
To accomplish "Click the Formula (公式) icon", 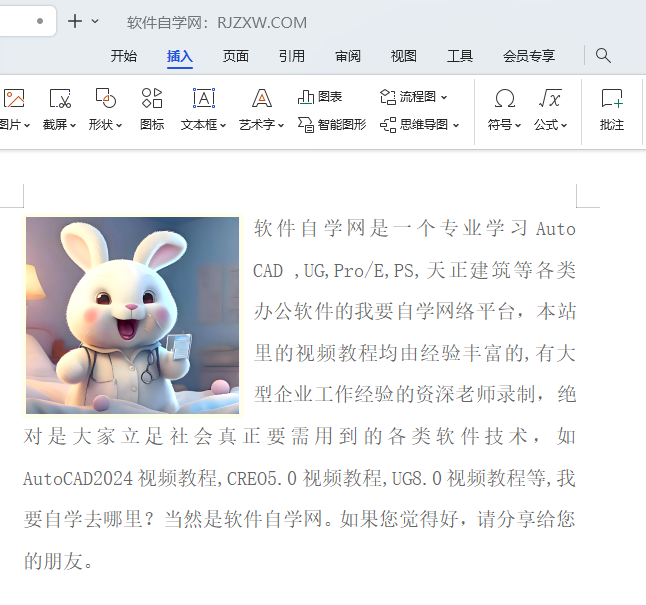I will click(550, 98).
